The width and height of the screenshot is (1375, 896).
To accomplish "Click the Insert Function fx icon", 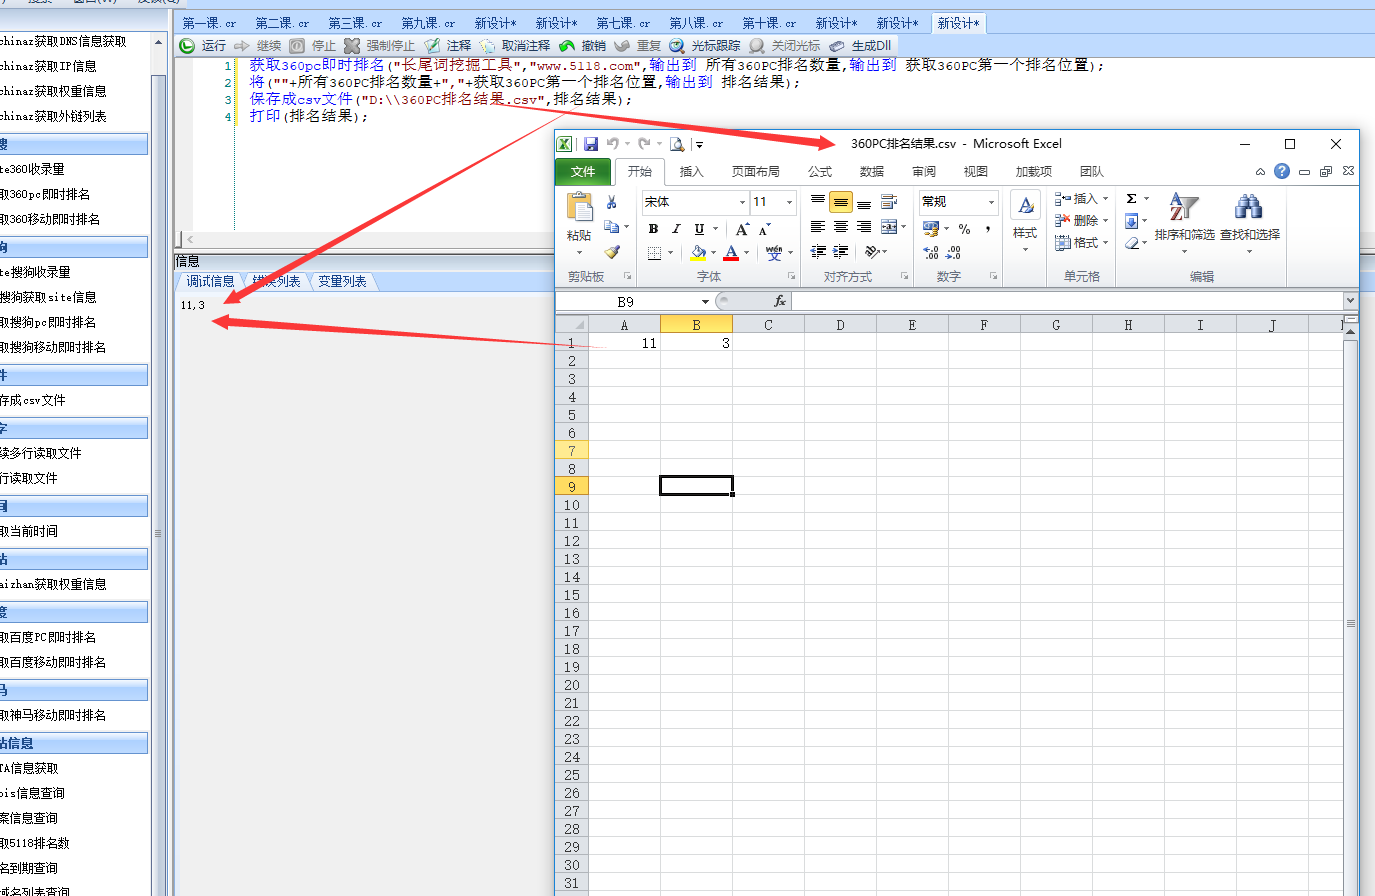I will coord(779,301).
